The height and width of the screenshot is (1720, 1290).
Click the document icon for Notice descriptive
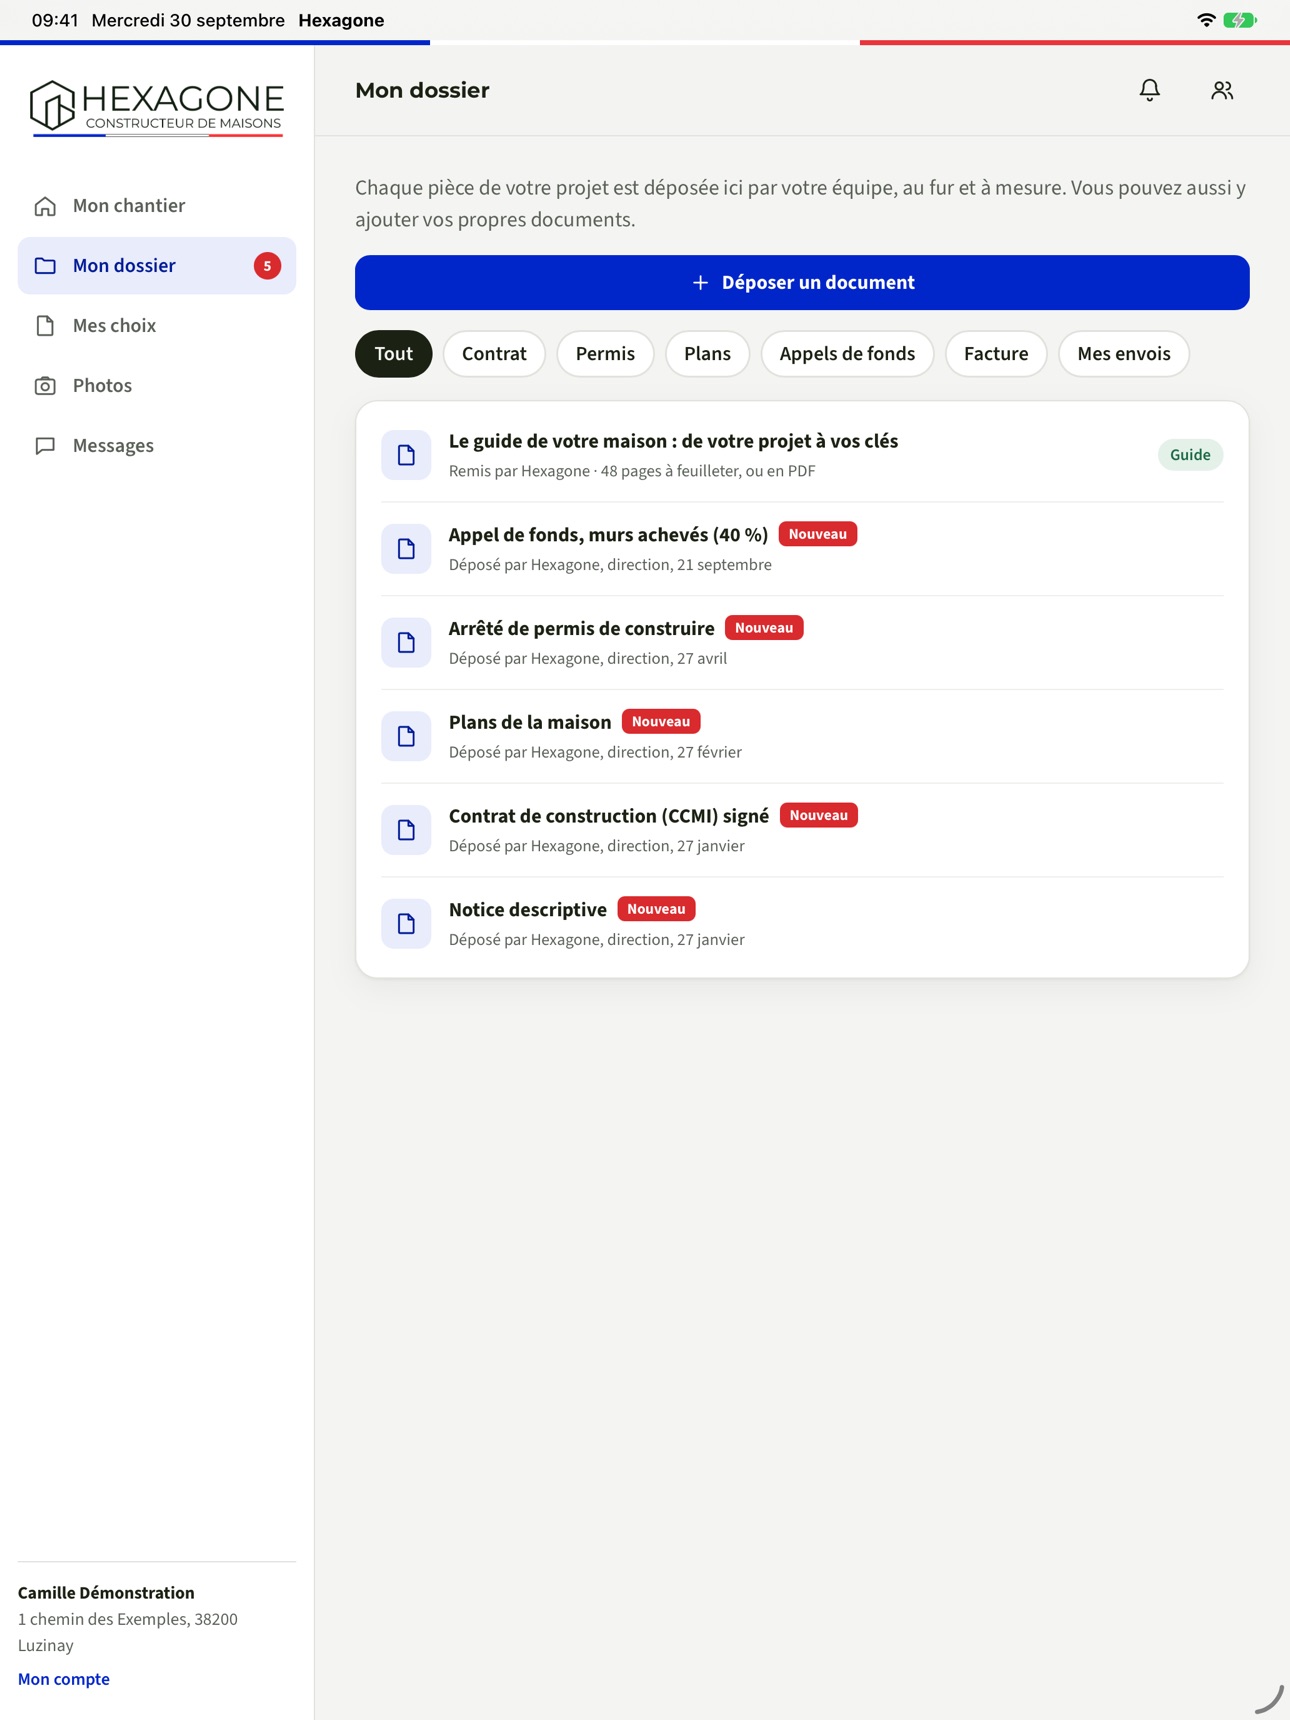(406, 924)
